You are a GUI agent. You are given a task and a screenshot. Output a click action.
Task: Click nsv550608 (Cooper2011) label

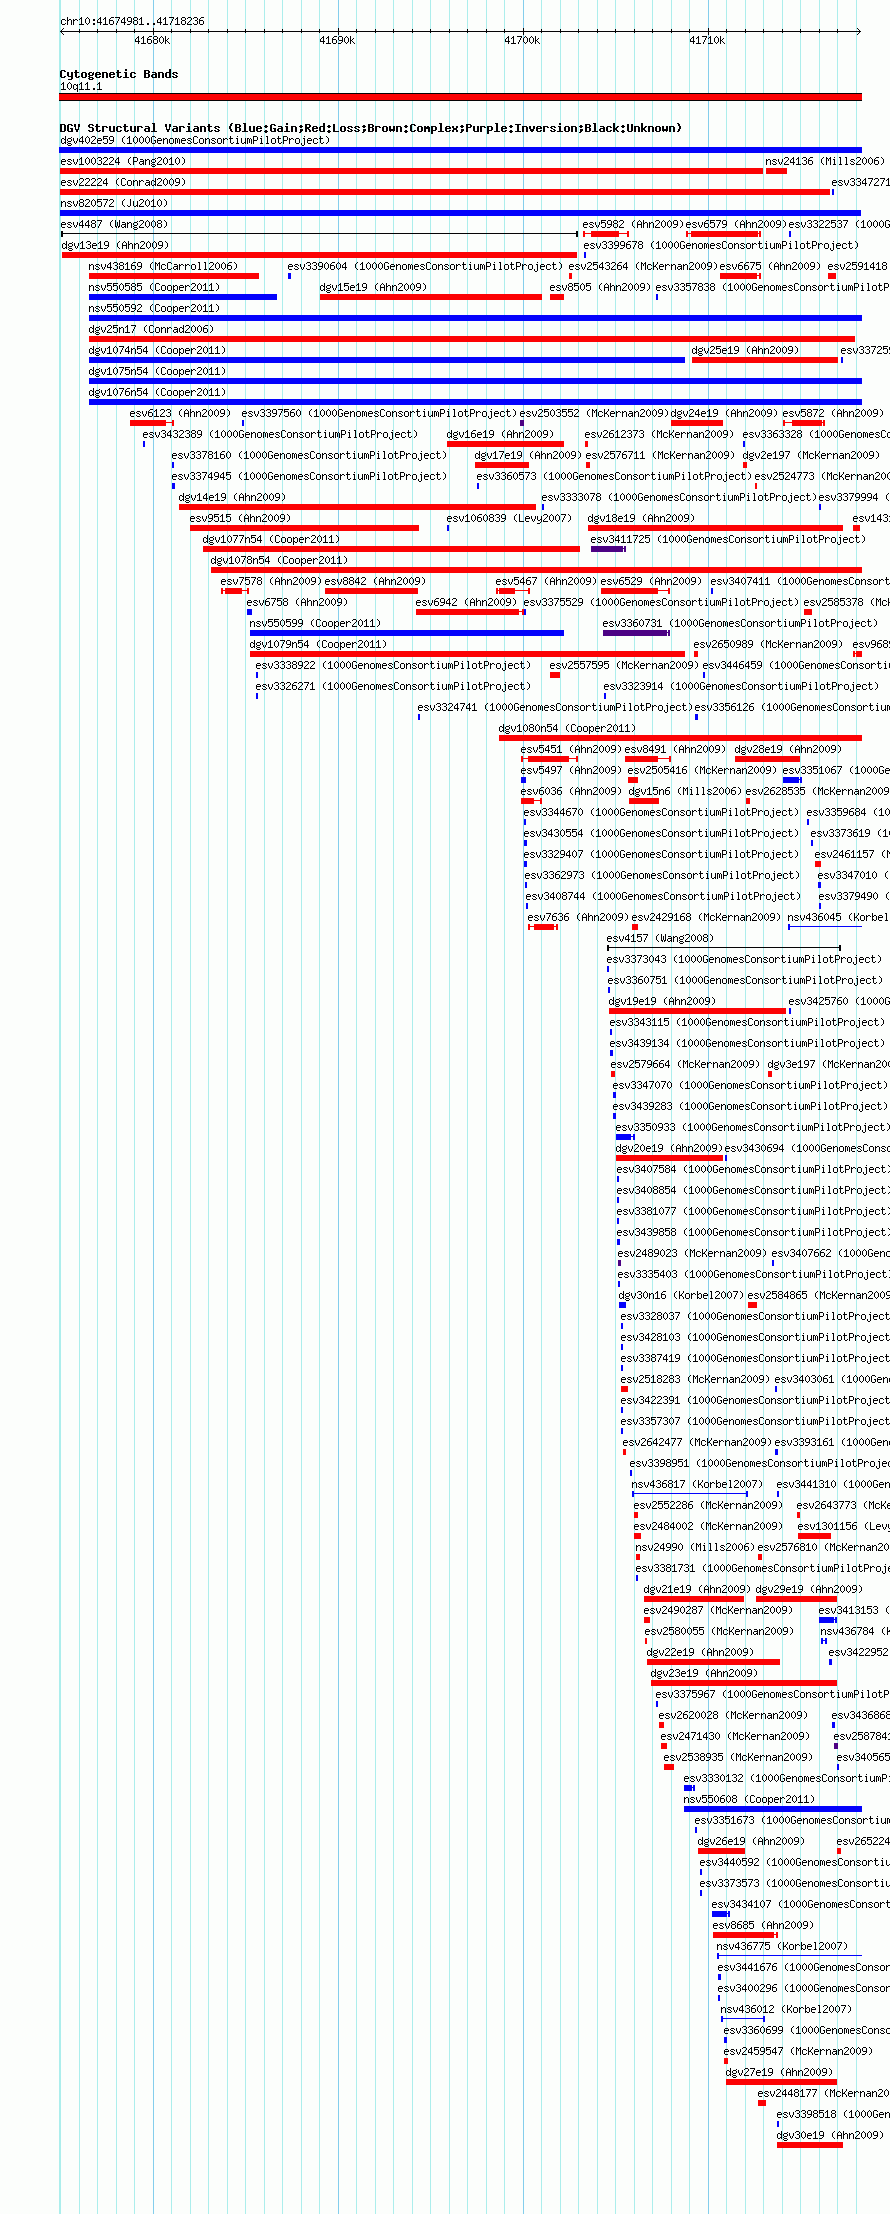point(749,1799)
